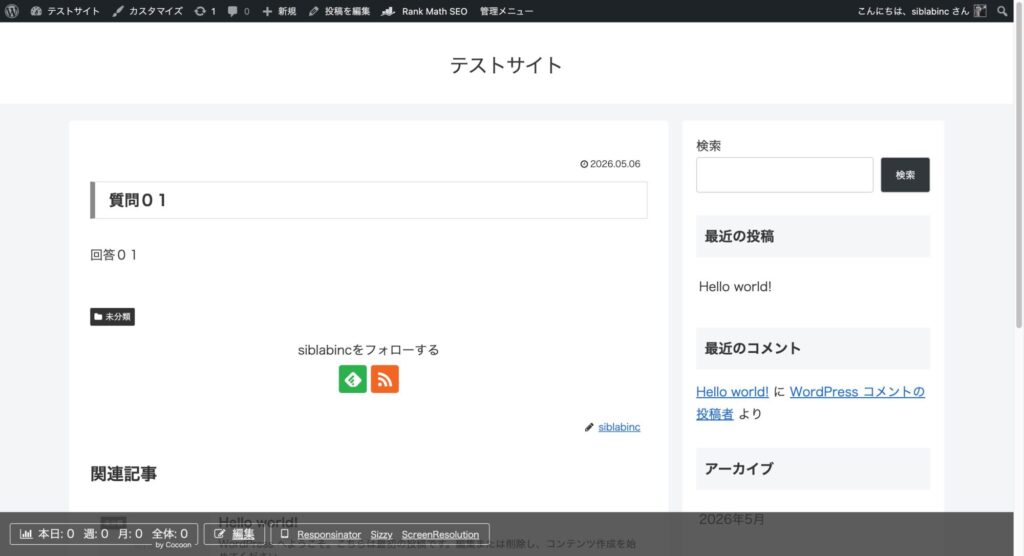Click the siblabincをフォローする text
This screenshot has height=556, width=1024.
[368, 350]
